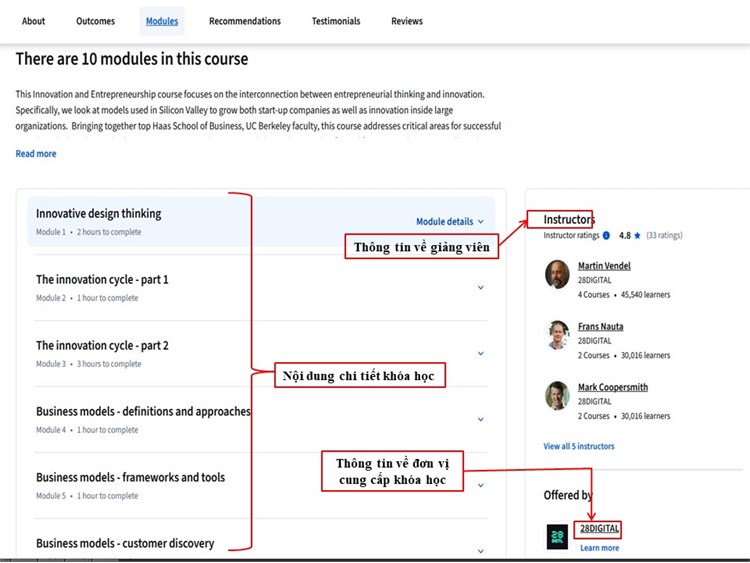
Task: Collapse Module details for Innovative design thinking
Action: 450,222
